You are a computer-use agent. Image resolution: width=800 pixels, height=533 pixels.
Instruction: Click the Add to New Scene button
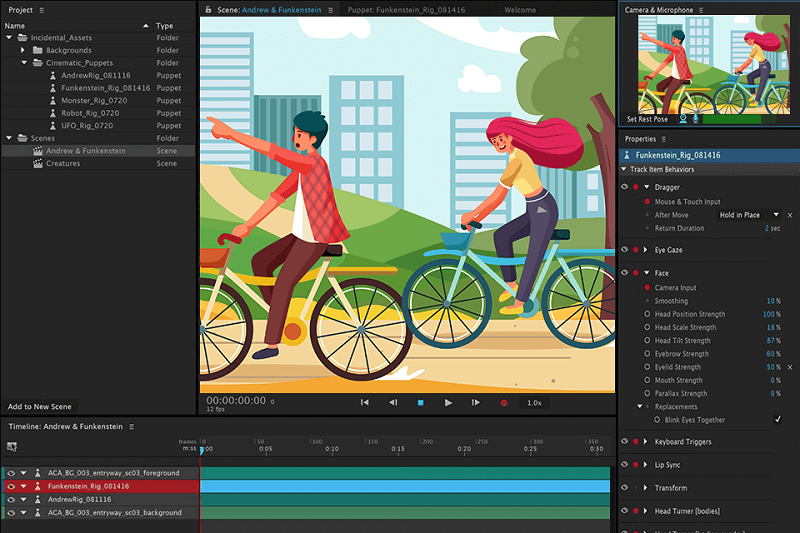[39, 407]
